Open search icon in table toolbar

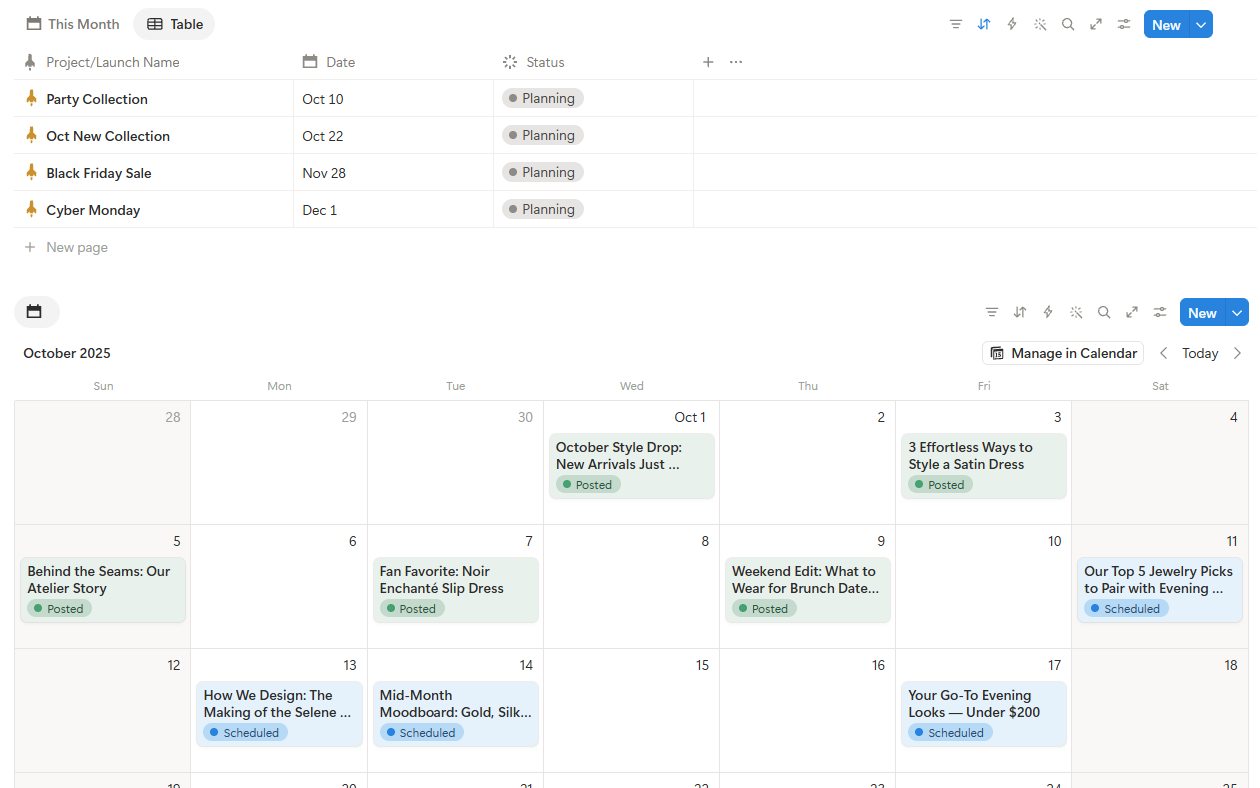(x=1068, y=24)
